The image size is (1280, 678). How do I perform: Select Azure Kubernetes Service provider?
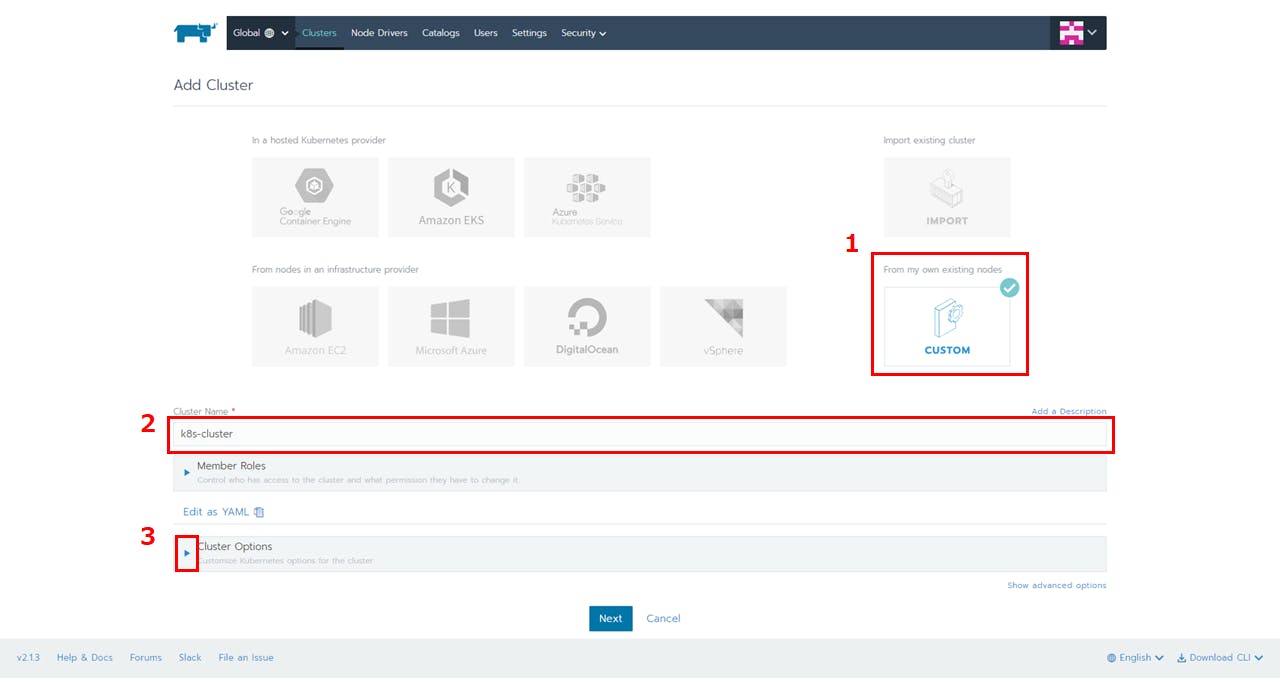(x=587, y=197)
